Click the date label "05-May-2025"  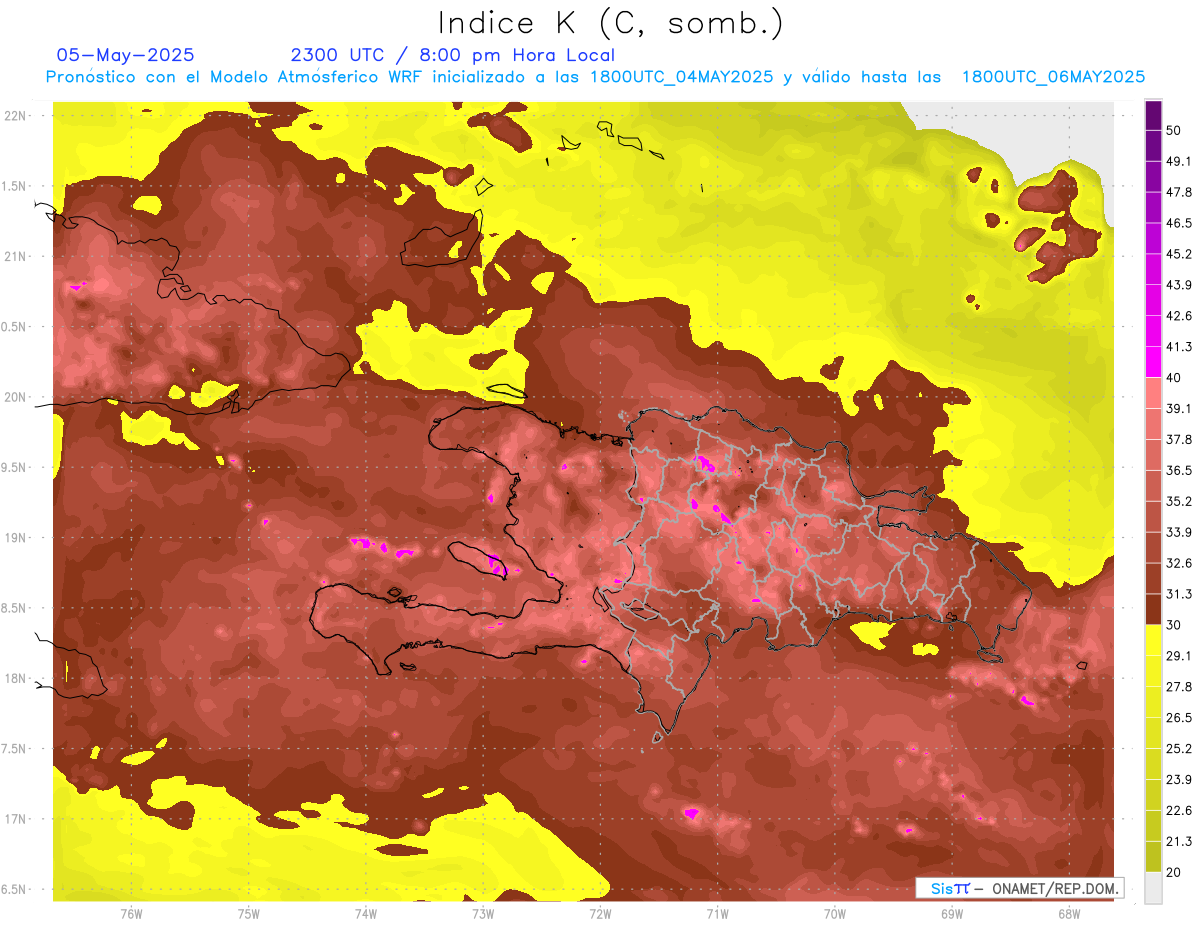(125, 55)
